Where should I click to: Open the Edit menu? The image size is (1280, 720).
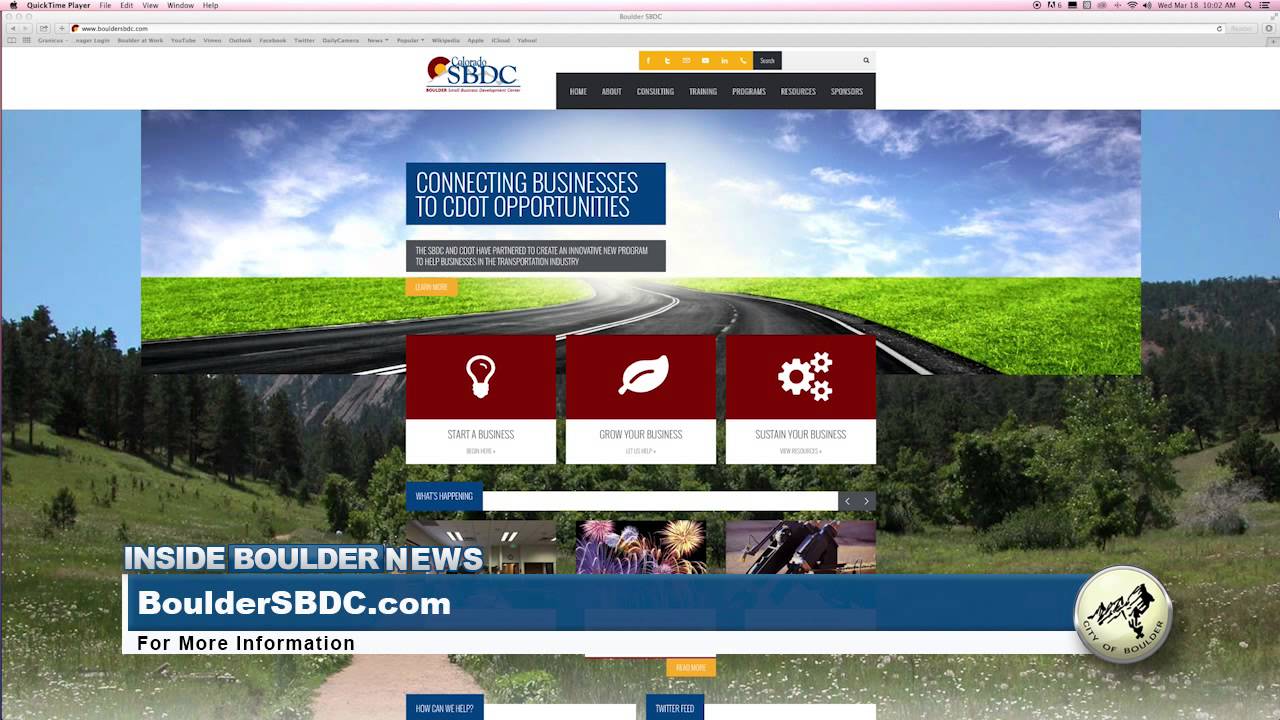click(127, 5)
